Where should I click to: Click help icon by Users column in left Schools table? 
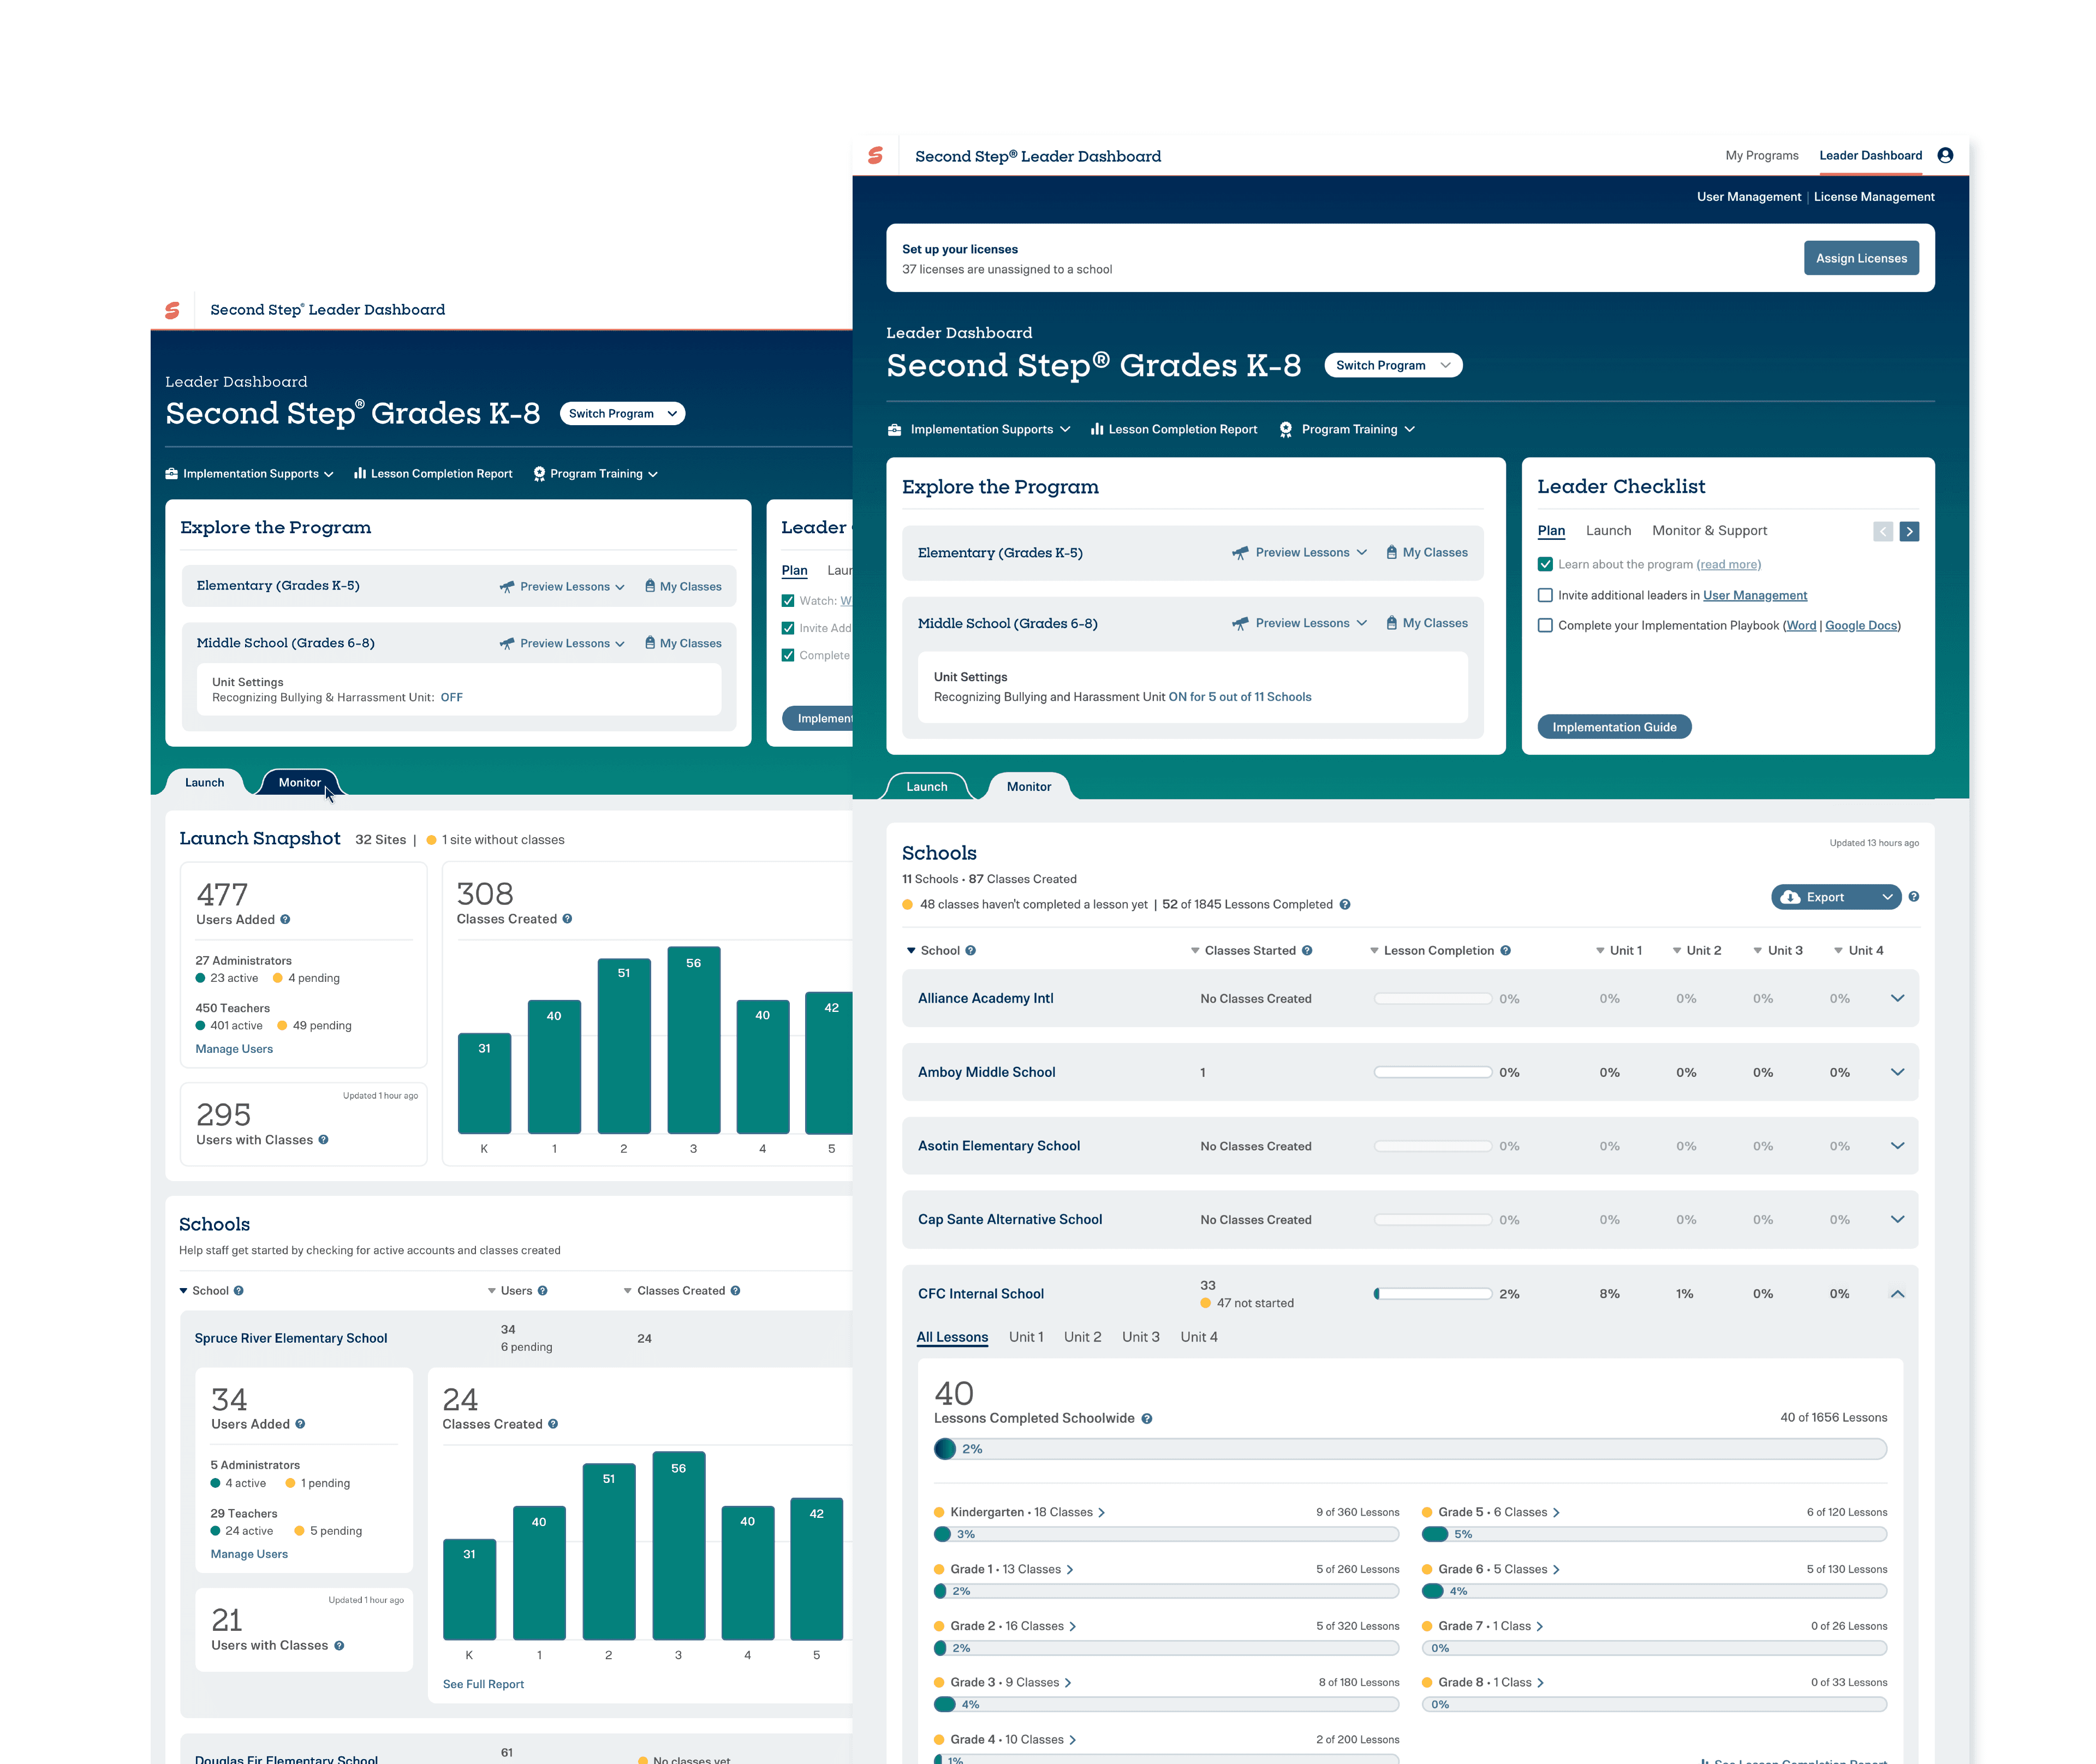[542, 1291]
